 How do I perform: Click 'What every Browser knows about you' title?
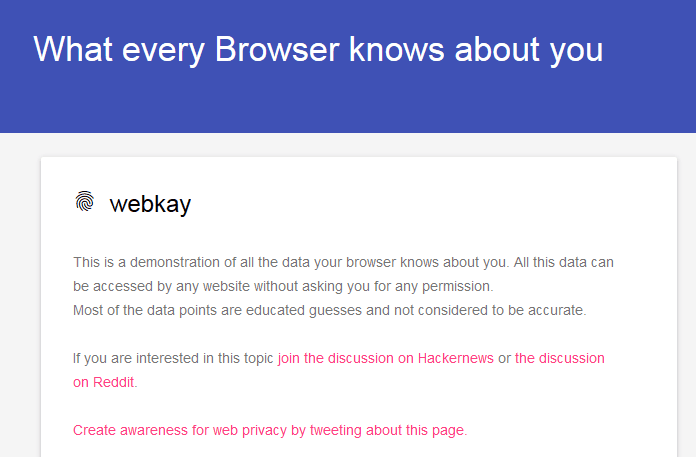coord(318,50)
